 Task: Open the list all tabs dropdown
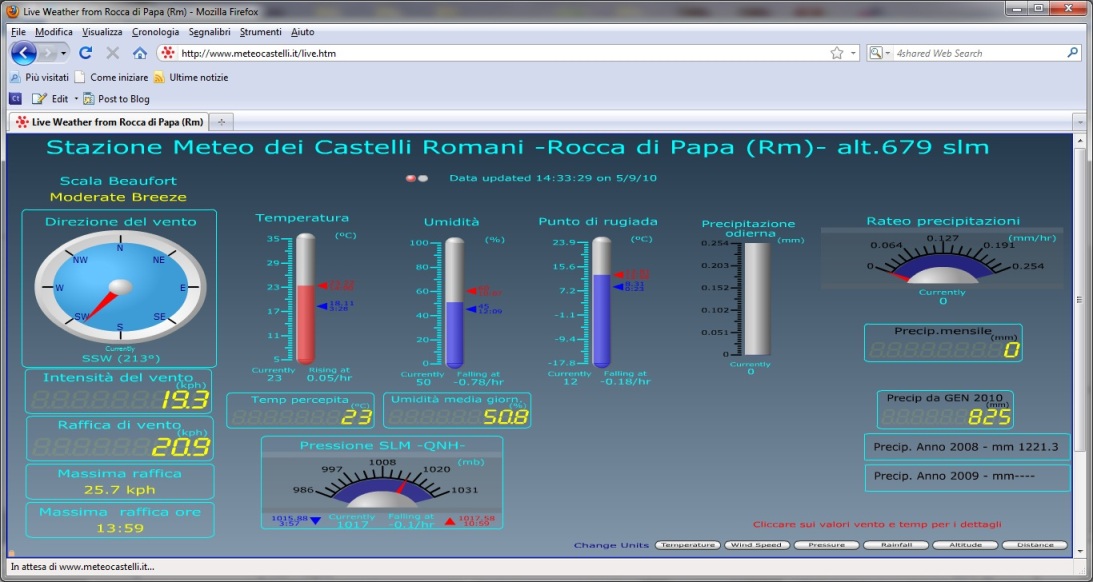coord(1078,122)
